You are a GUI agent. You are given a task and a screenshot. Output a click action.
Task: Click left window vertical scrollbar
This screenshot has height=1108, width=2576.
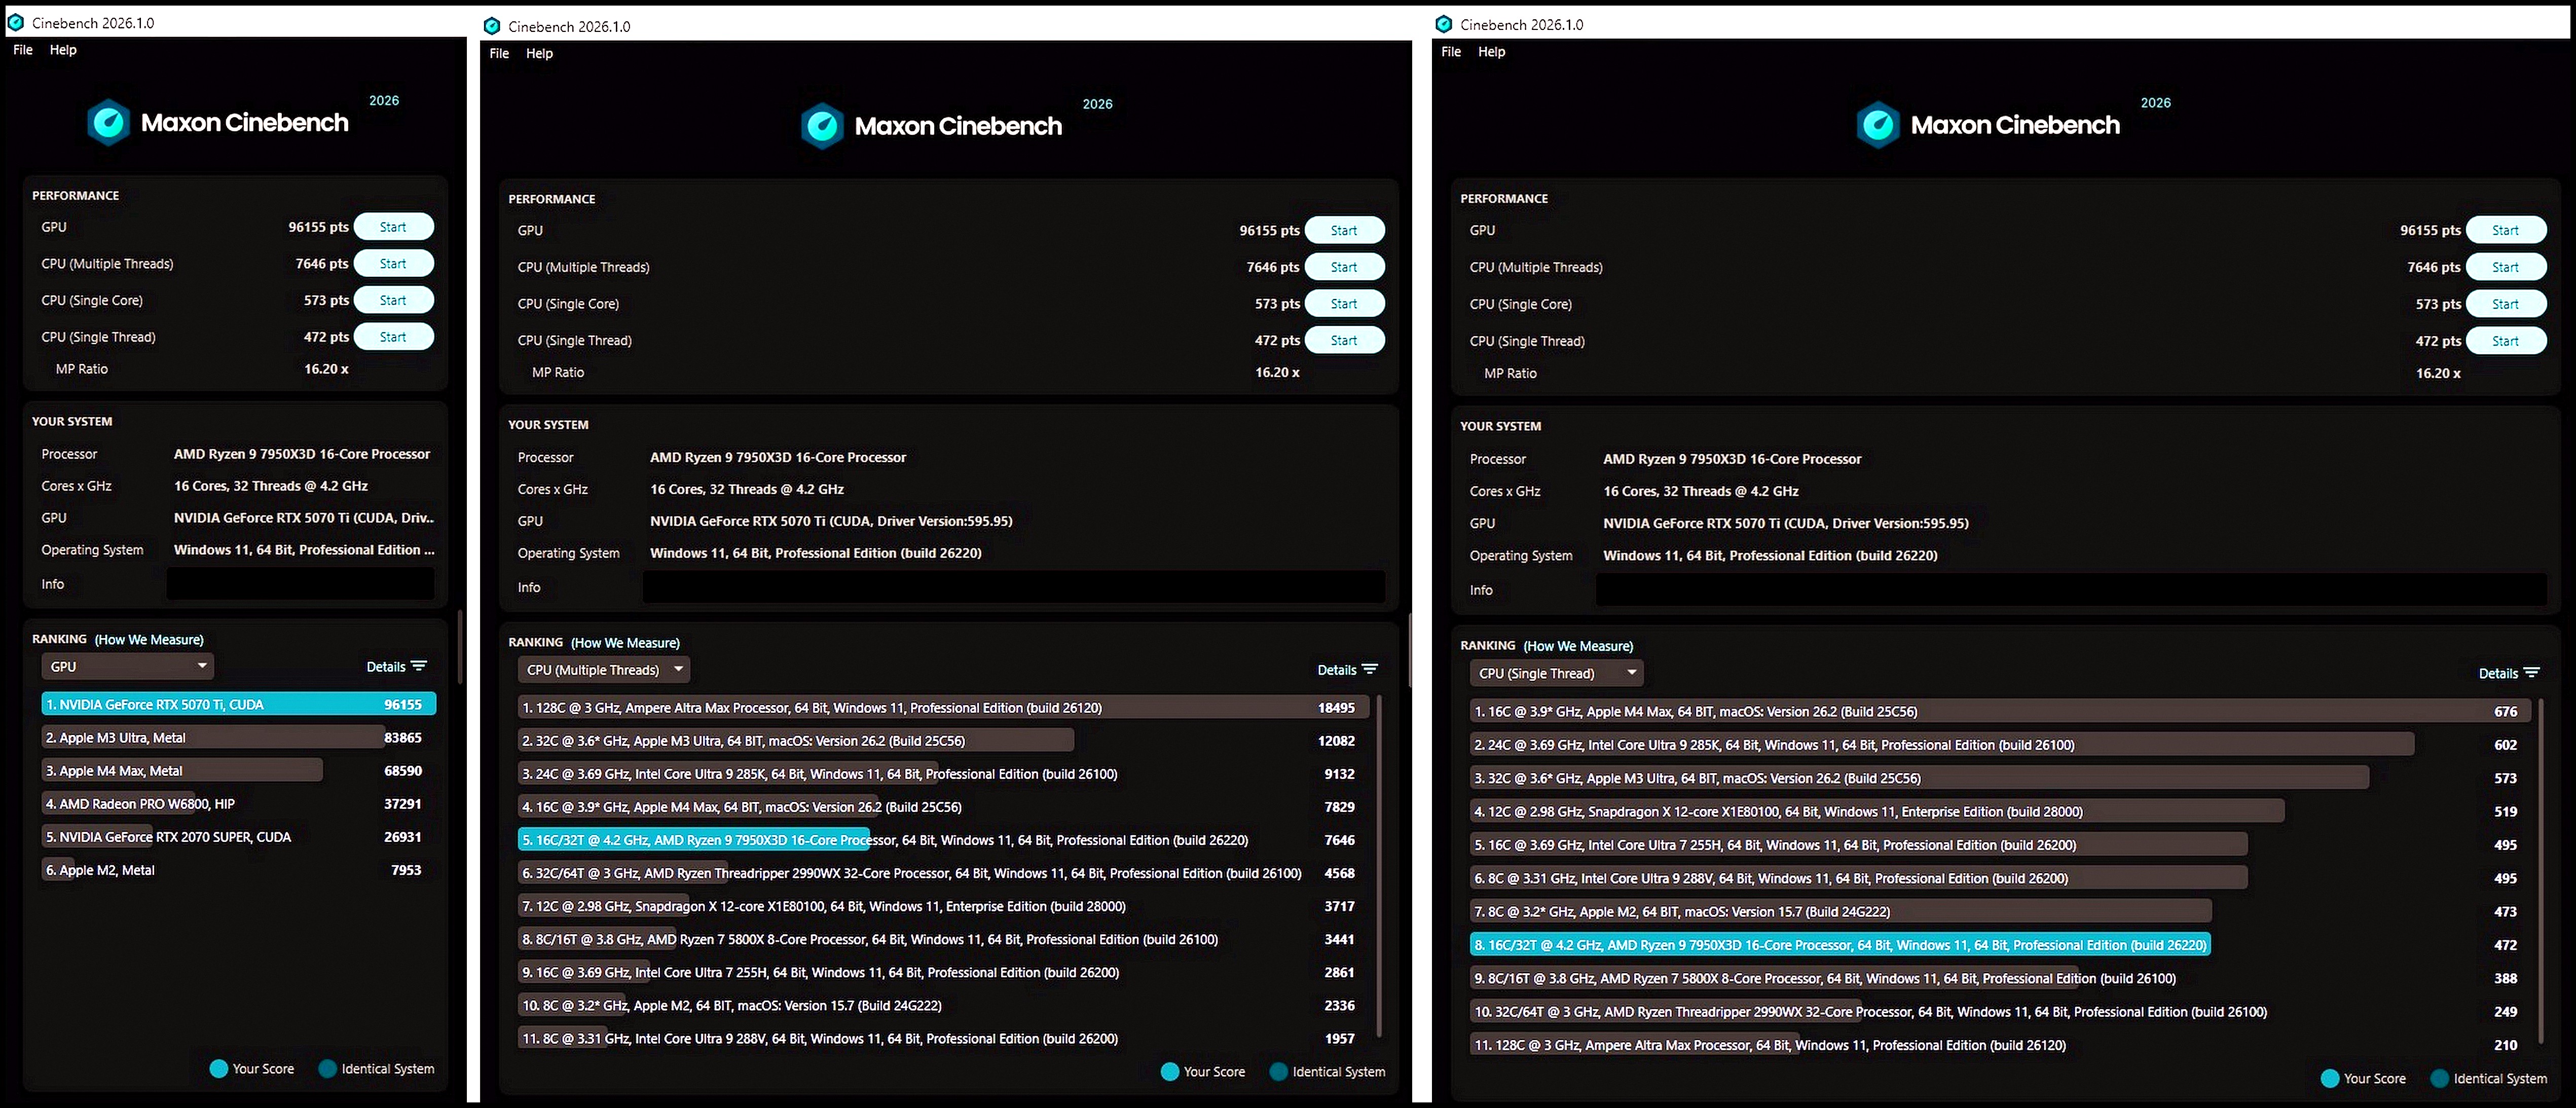click(x=460, y=646)
